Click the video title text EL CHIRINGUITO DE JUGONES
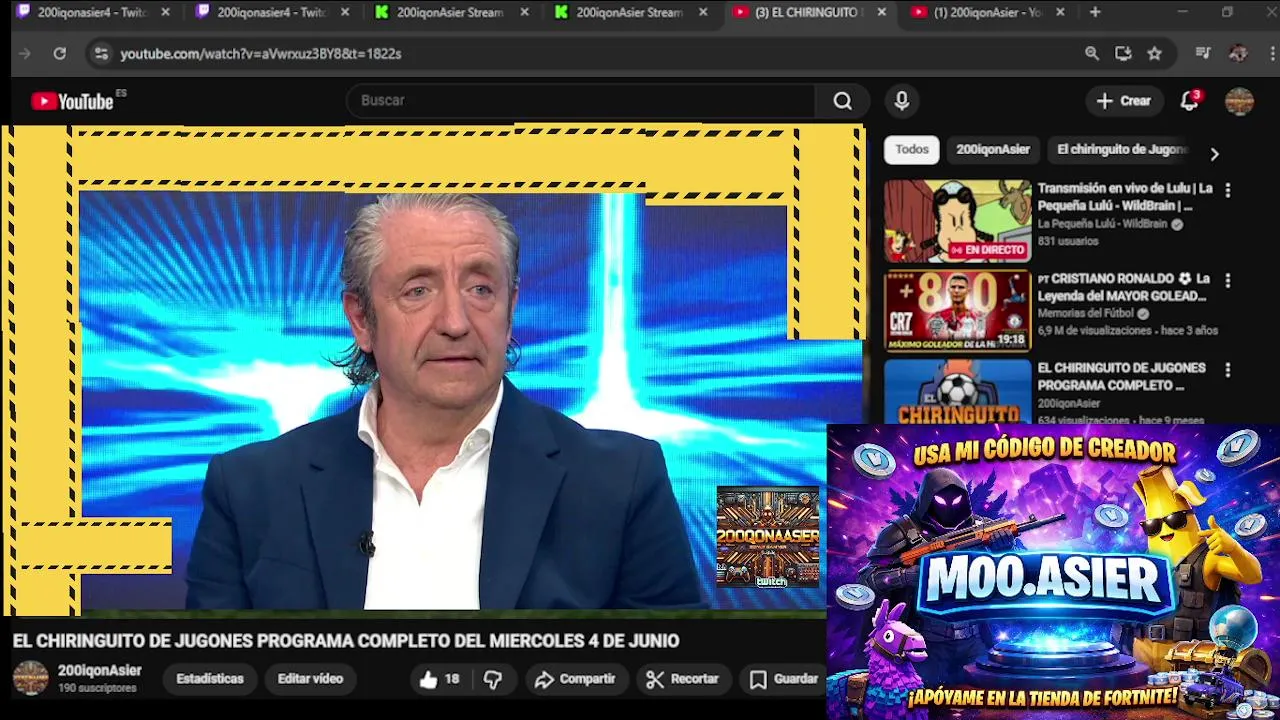This screenshot has height=720, width=1280. point(346,641)
